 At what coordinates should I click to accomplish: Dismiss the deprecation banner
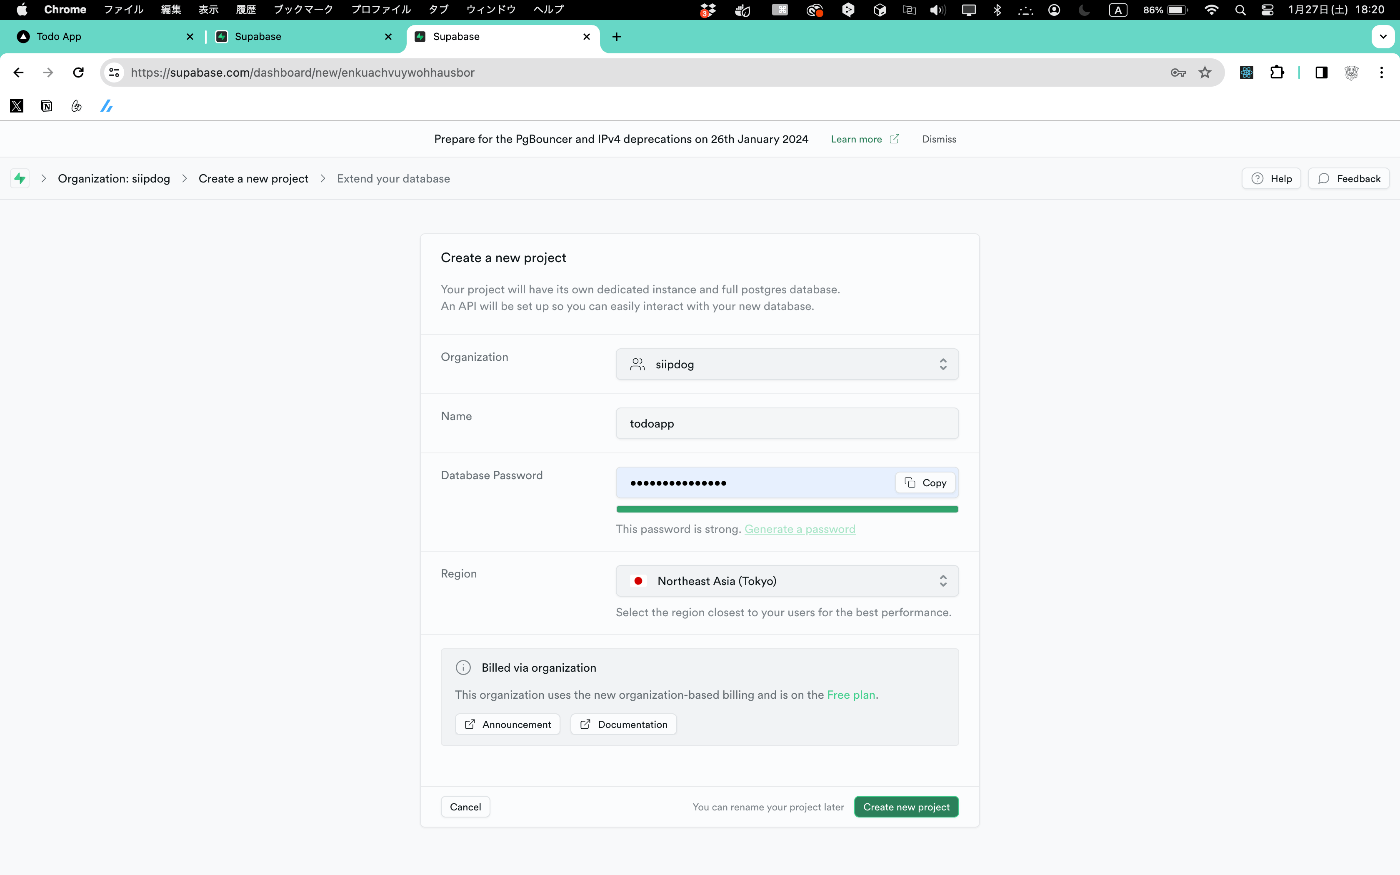click(x=939, y=139)
